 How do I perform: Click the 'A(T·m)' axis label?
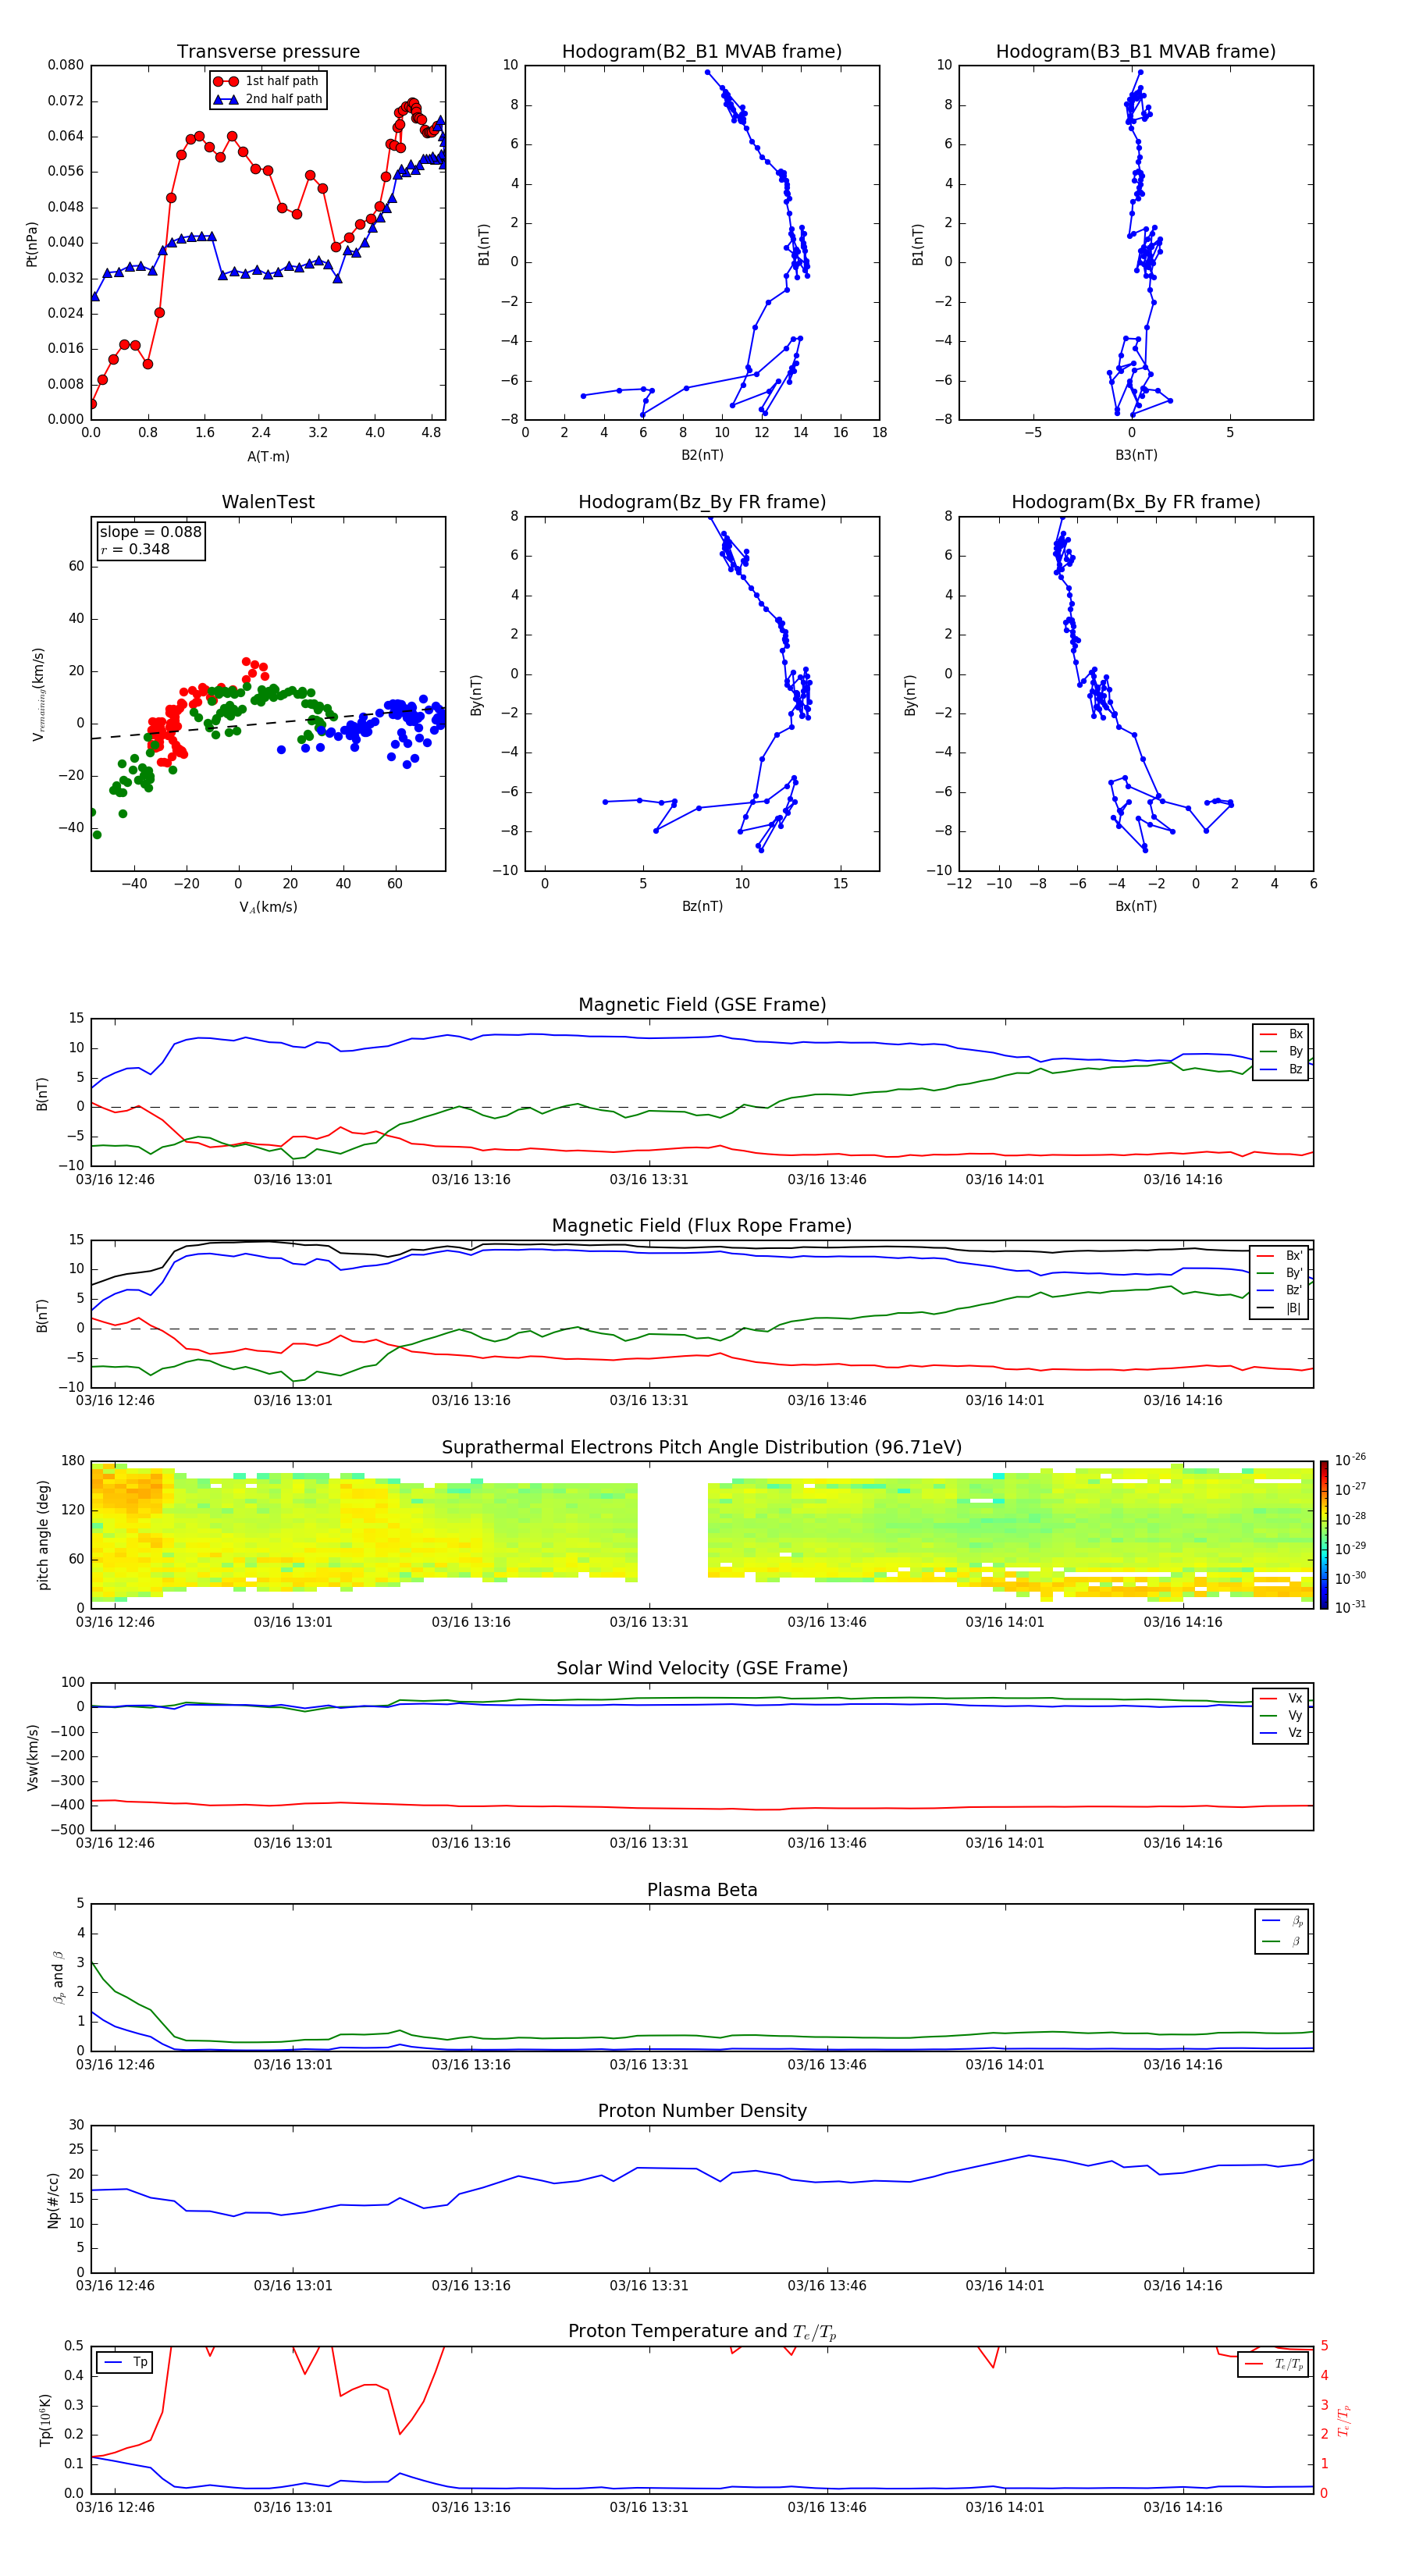click(268, 456)
